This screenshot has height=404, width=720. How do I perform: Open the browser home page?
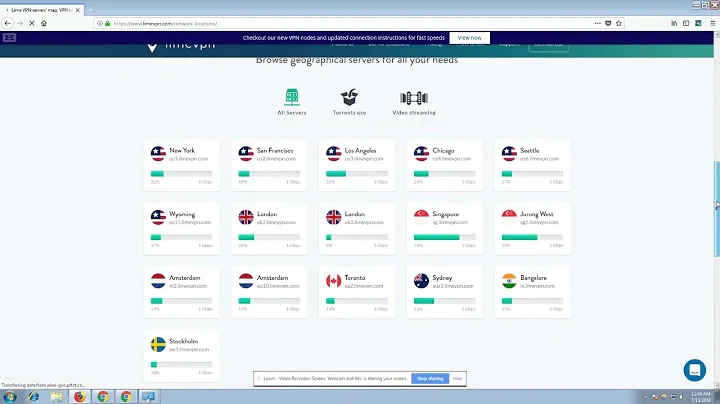pos(44,23)
